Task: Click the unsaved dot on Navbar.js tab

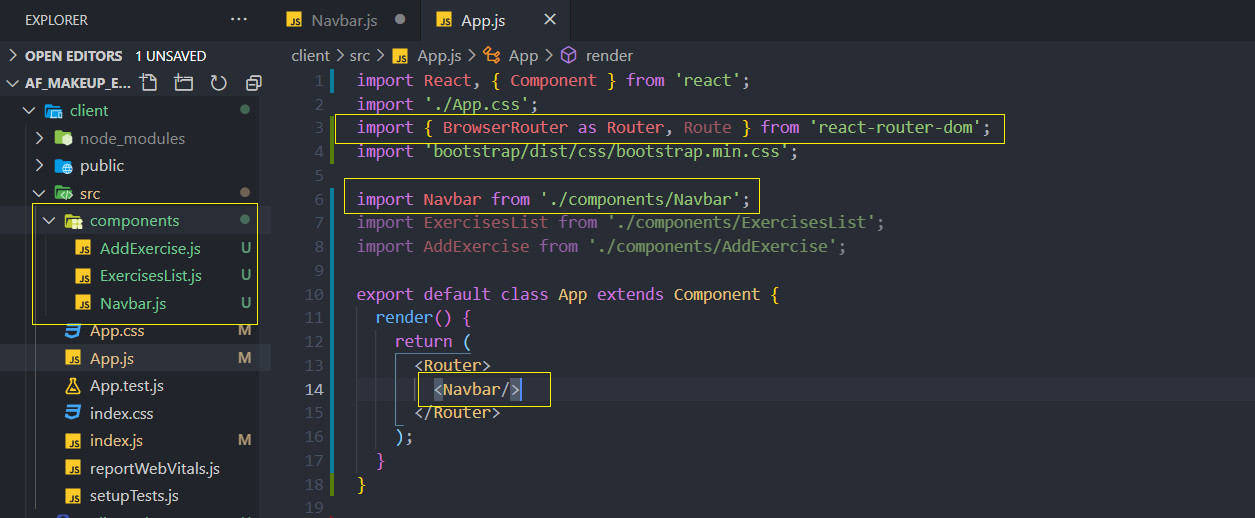Action: [400, 19]
